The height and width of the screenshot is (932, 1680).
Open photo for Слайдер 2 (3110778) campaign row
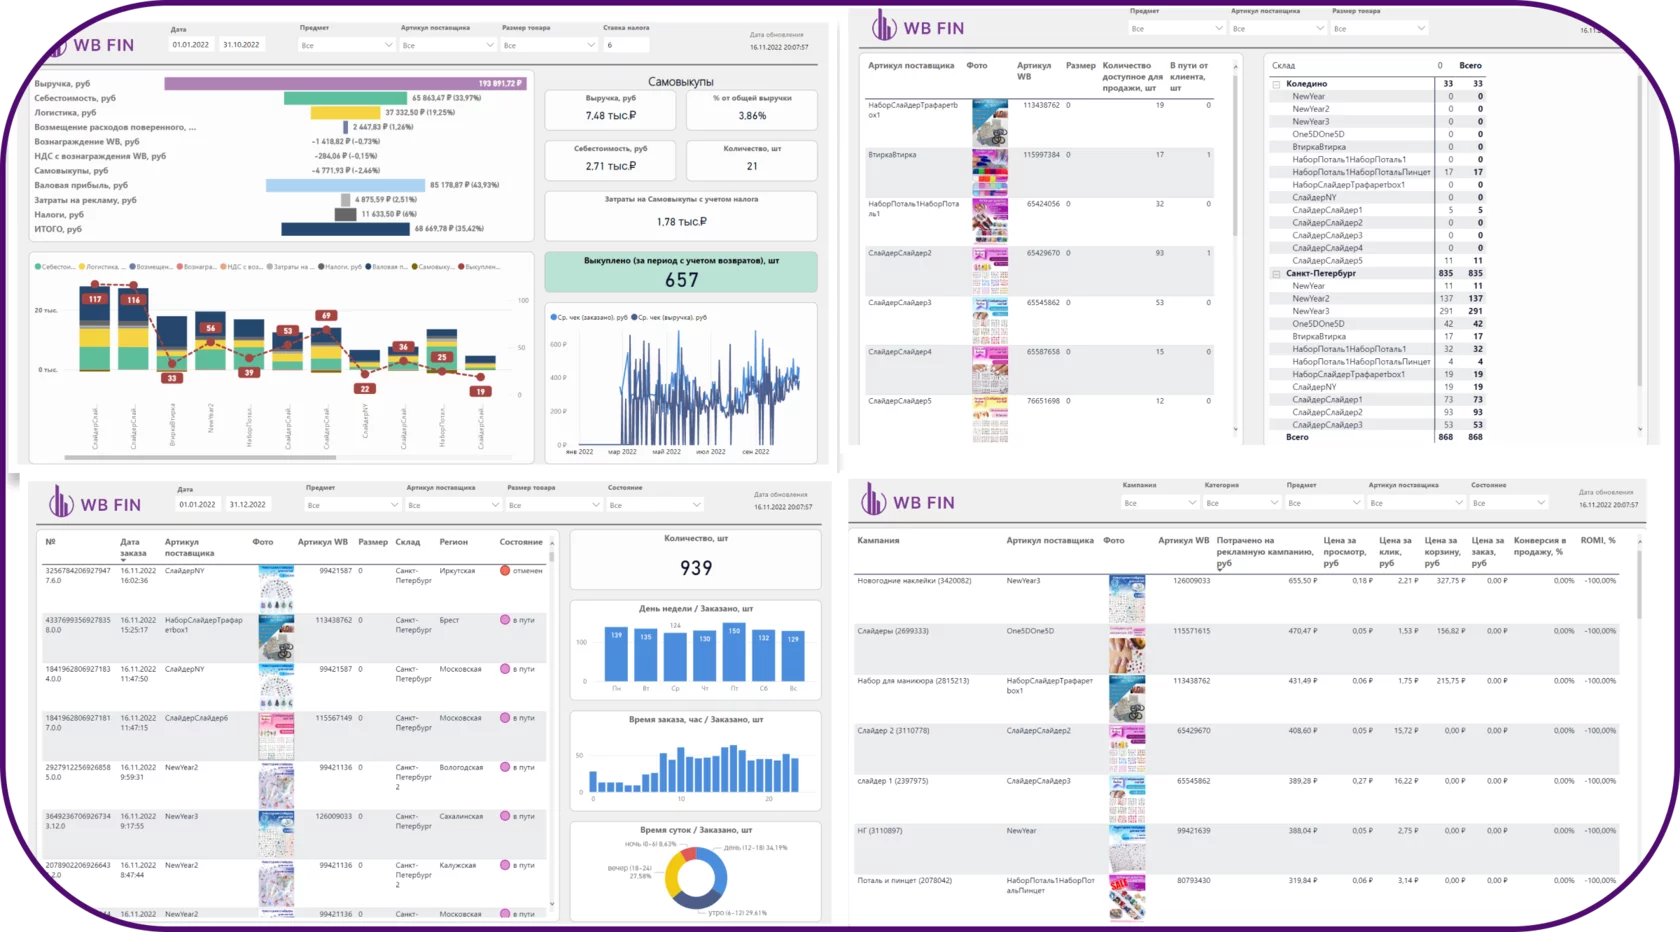1127,749
